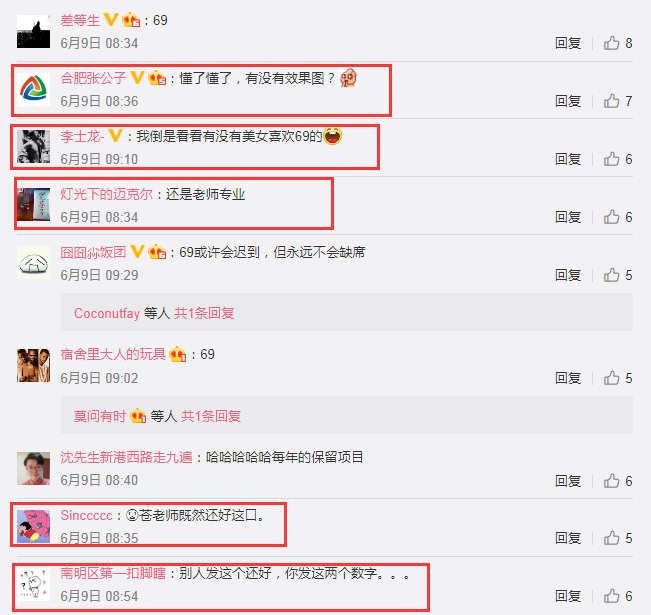Image resolution: width=651 pixels, height=615 pixels.
Task: Open 宿舍里大人的玩具's avatar picture
Action: tap(34, 365)
